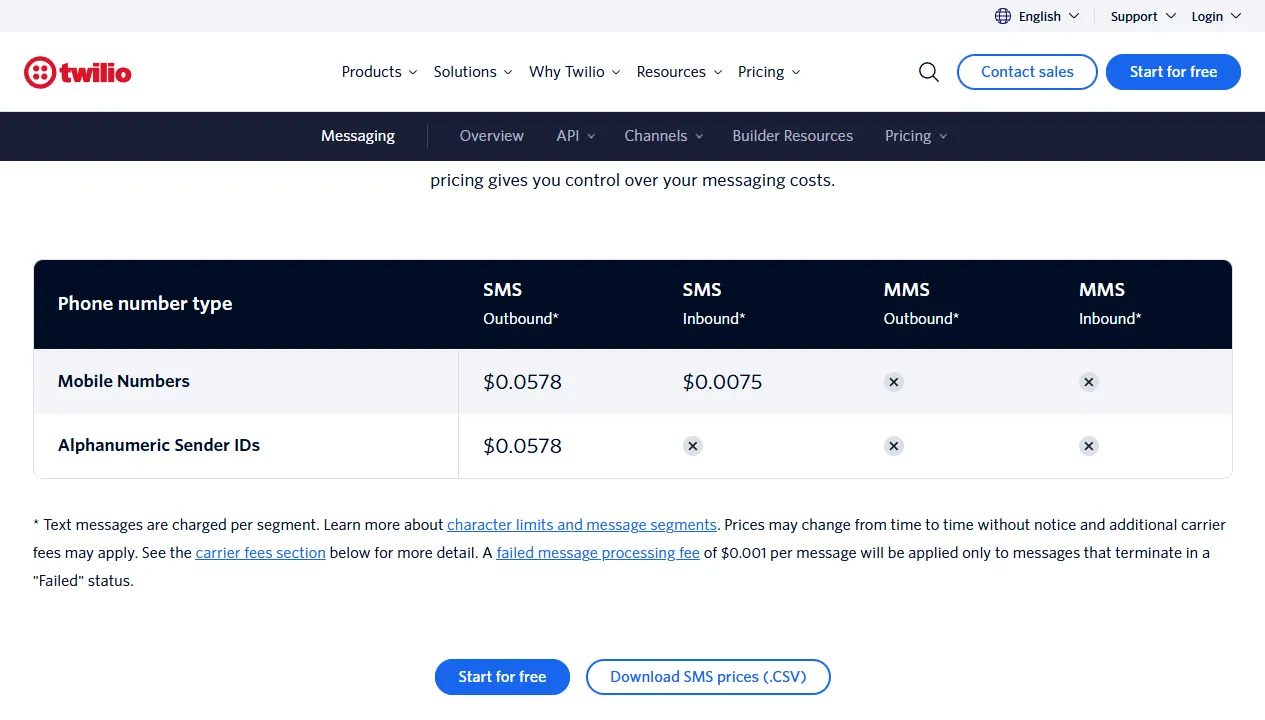Select the Phone number type column header
This screenshot has height=720, width=1265.
[145, 304]
